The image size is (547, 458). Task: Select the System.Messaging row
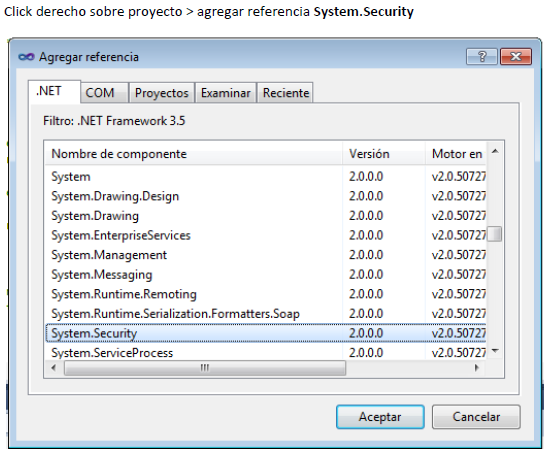265,275
